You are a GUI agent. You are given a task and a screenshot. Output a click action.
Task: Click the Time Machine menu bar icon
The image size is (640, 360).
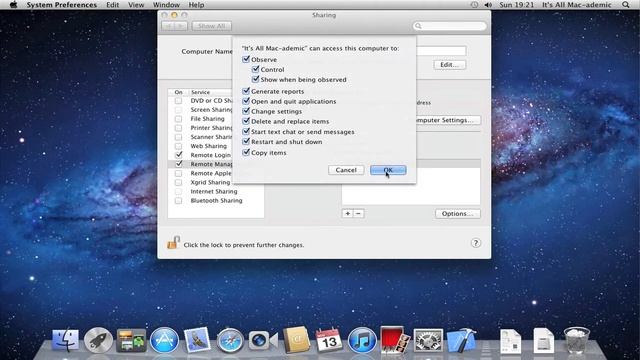click(474, 5)
